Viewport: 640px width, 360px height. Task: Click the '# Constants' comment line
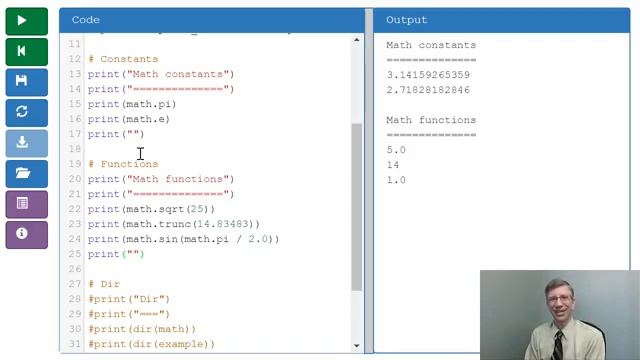pyautogui.click(x=123, y=59)
